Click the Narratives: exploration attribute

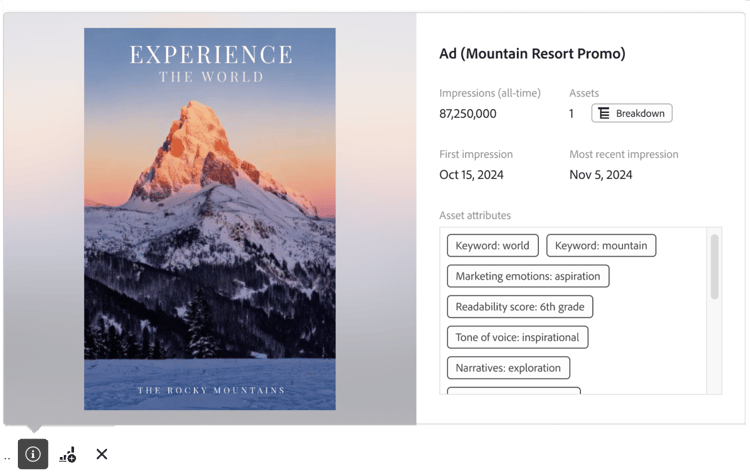tap(508, 368)
